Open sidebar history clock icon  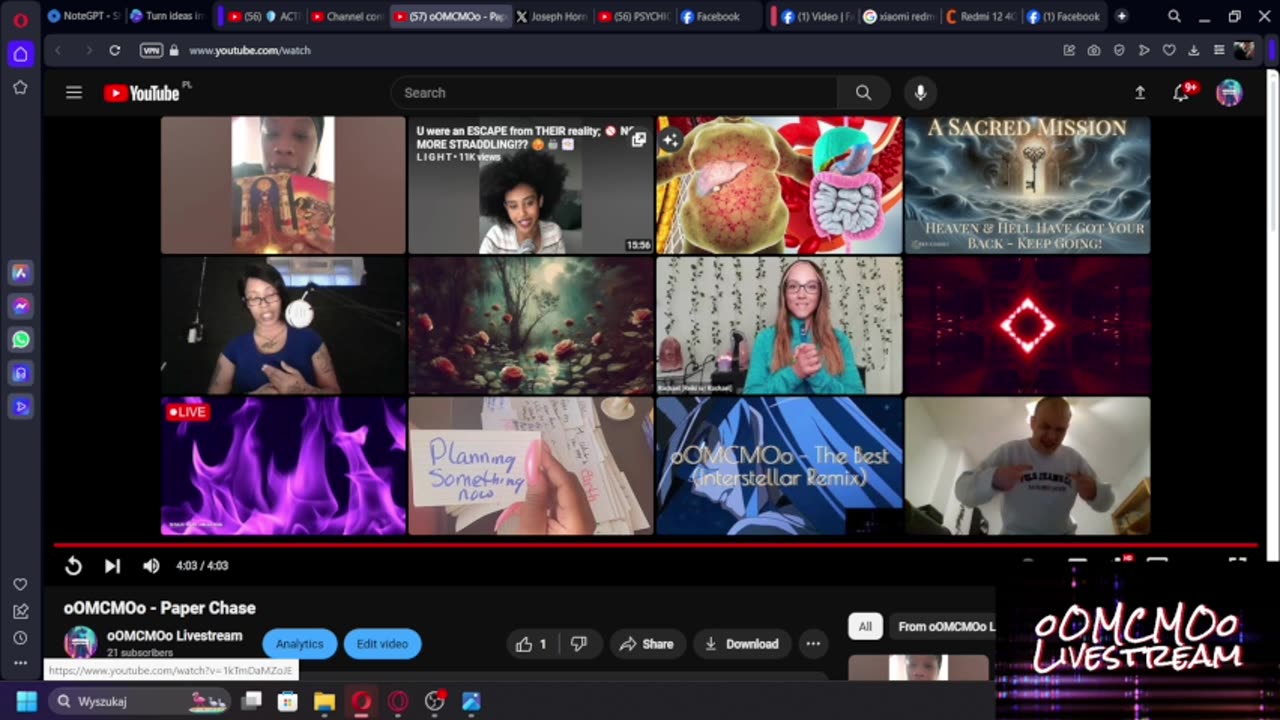point(20,638)
